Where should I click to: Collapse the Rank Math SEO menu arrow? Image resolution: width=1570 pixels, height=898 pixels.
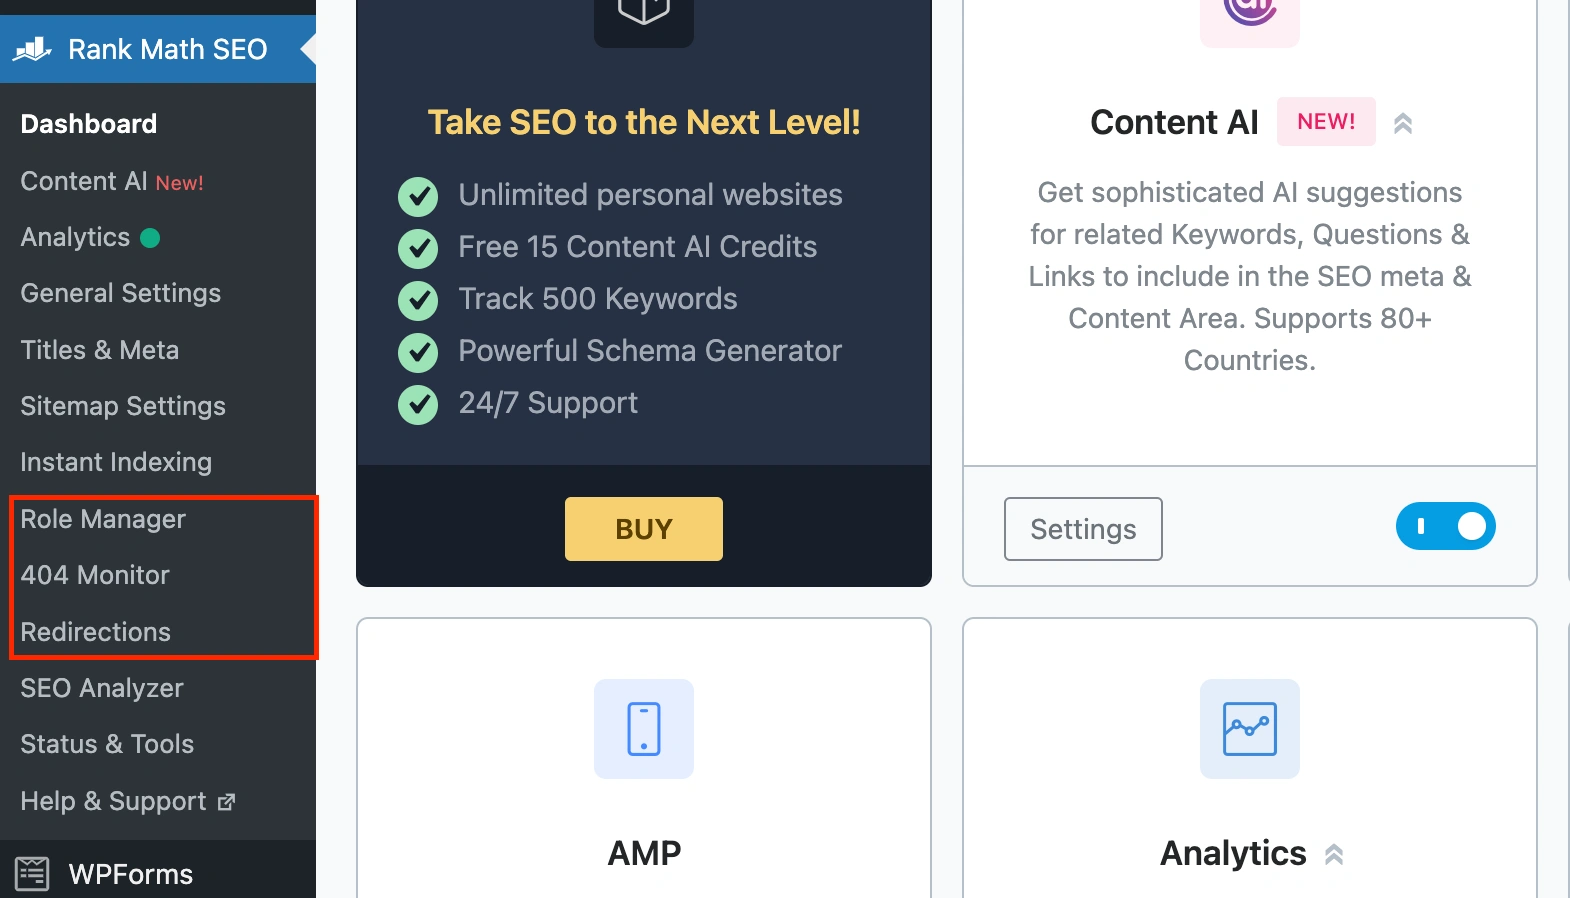pos(309,48)
